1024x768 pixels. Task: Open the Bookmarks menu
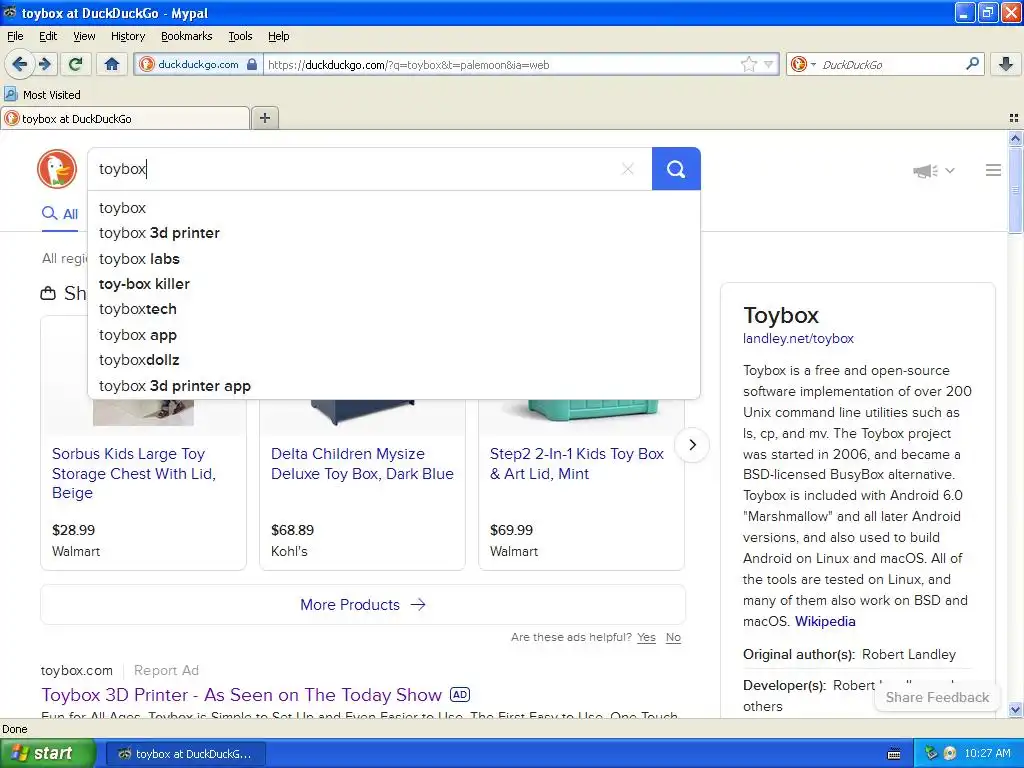point(186,36)
